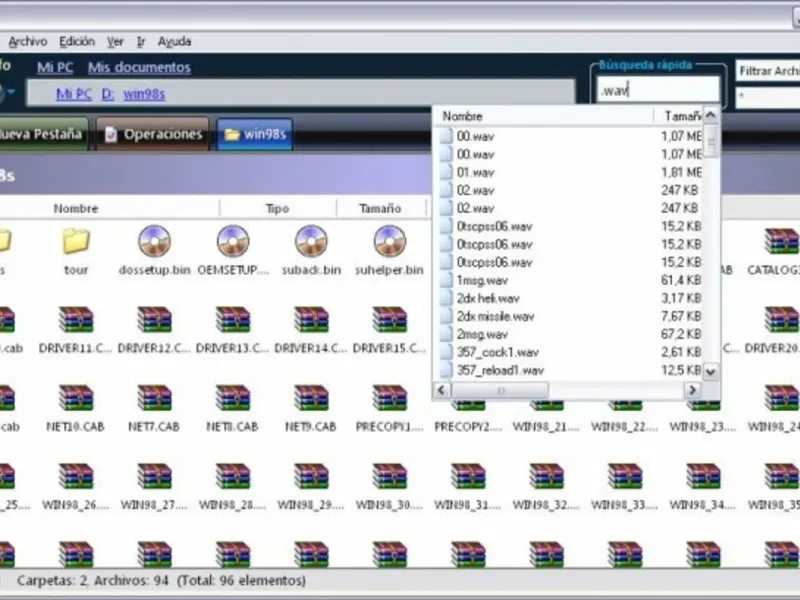Image resolution: width=800 pixels, height=600 pixels.
Task: Select the DRIVER14 cab archive icon
Action: pos(311,319)
